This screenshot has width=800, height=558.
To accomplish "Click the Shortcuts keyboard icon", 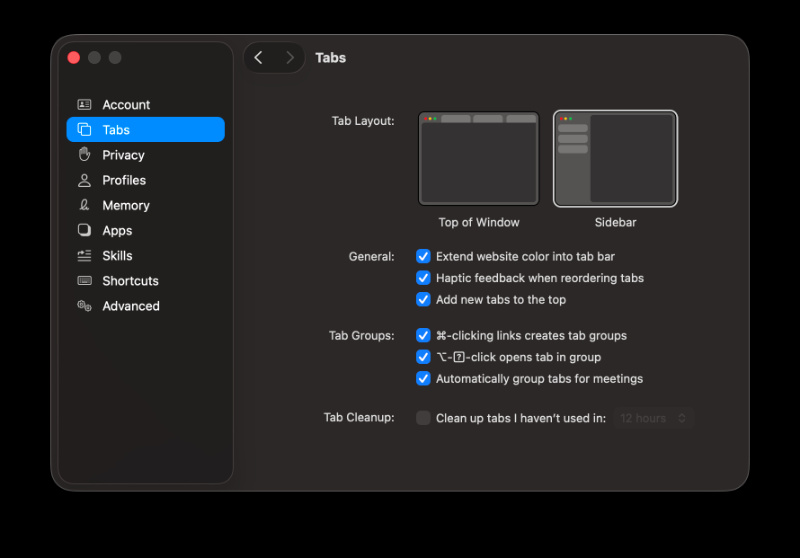I will tap(84, 281).
